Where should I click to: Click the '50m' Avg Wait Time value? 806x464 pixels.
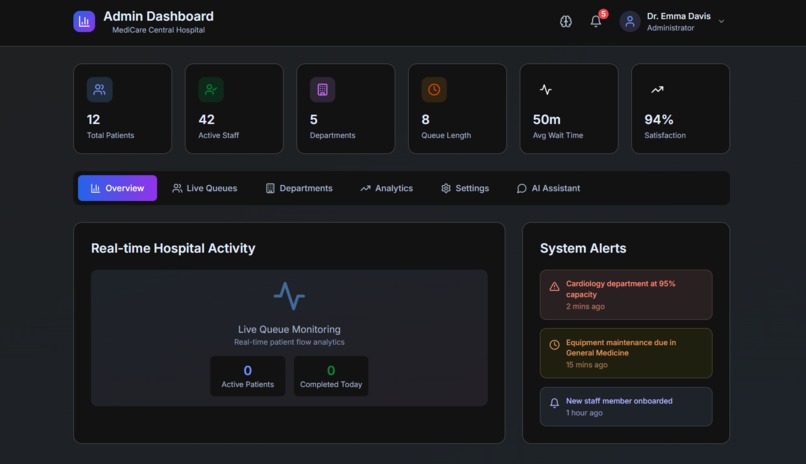pos(546,120)
